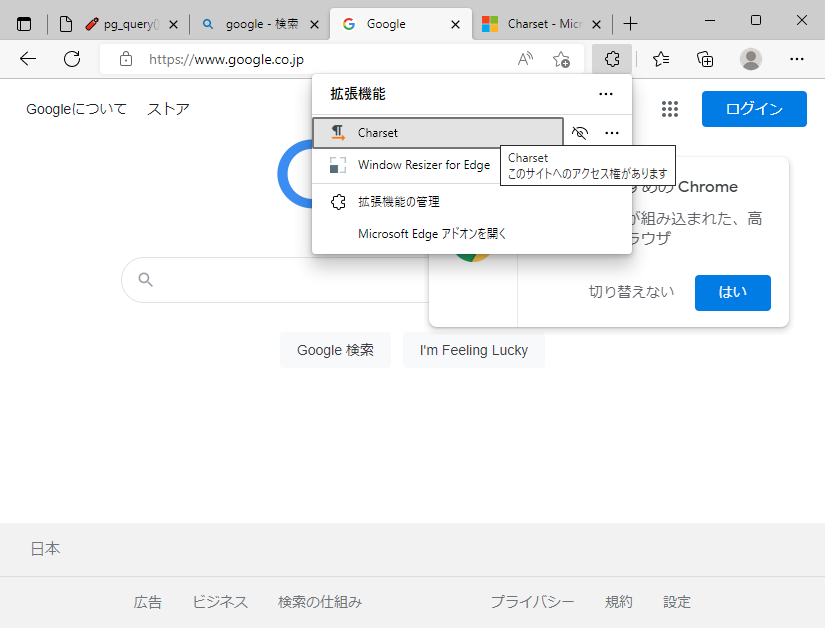Open the vertical tabs actions menu icon
The image size is (825, 628).
(x=24, y=24)
